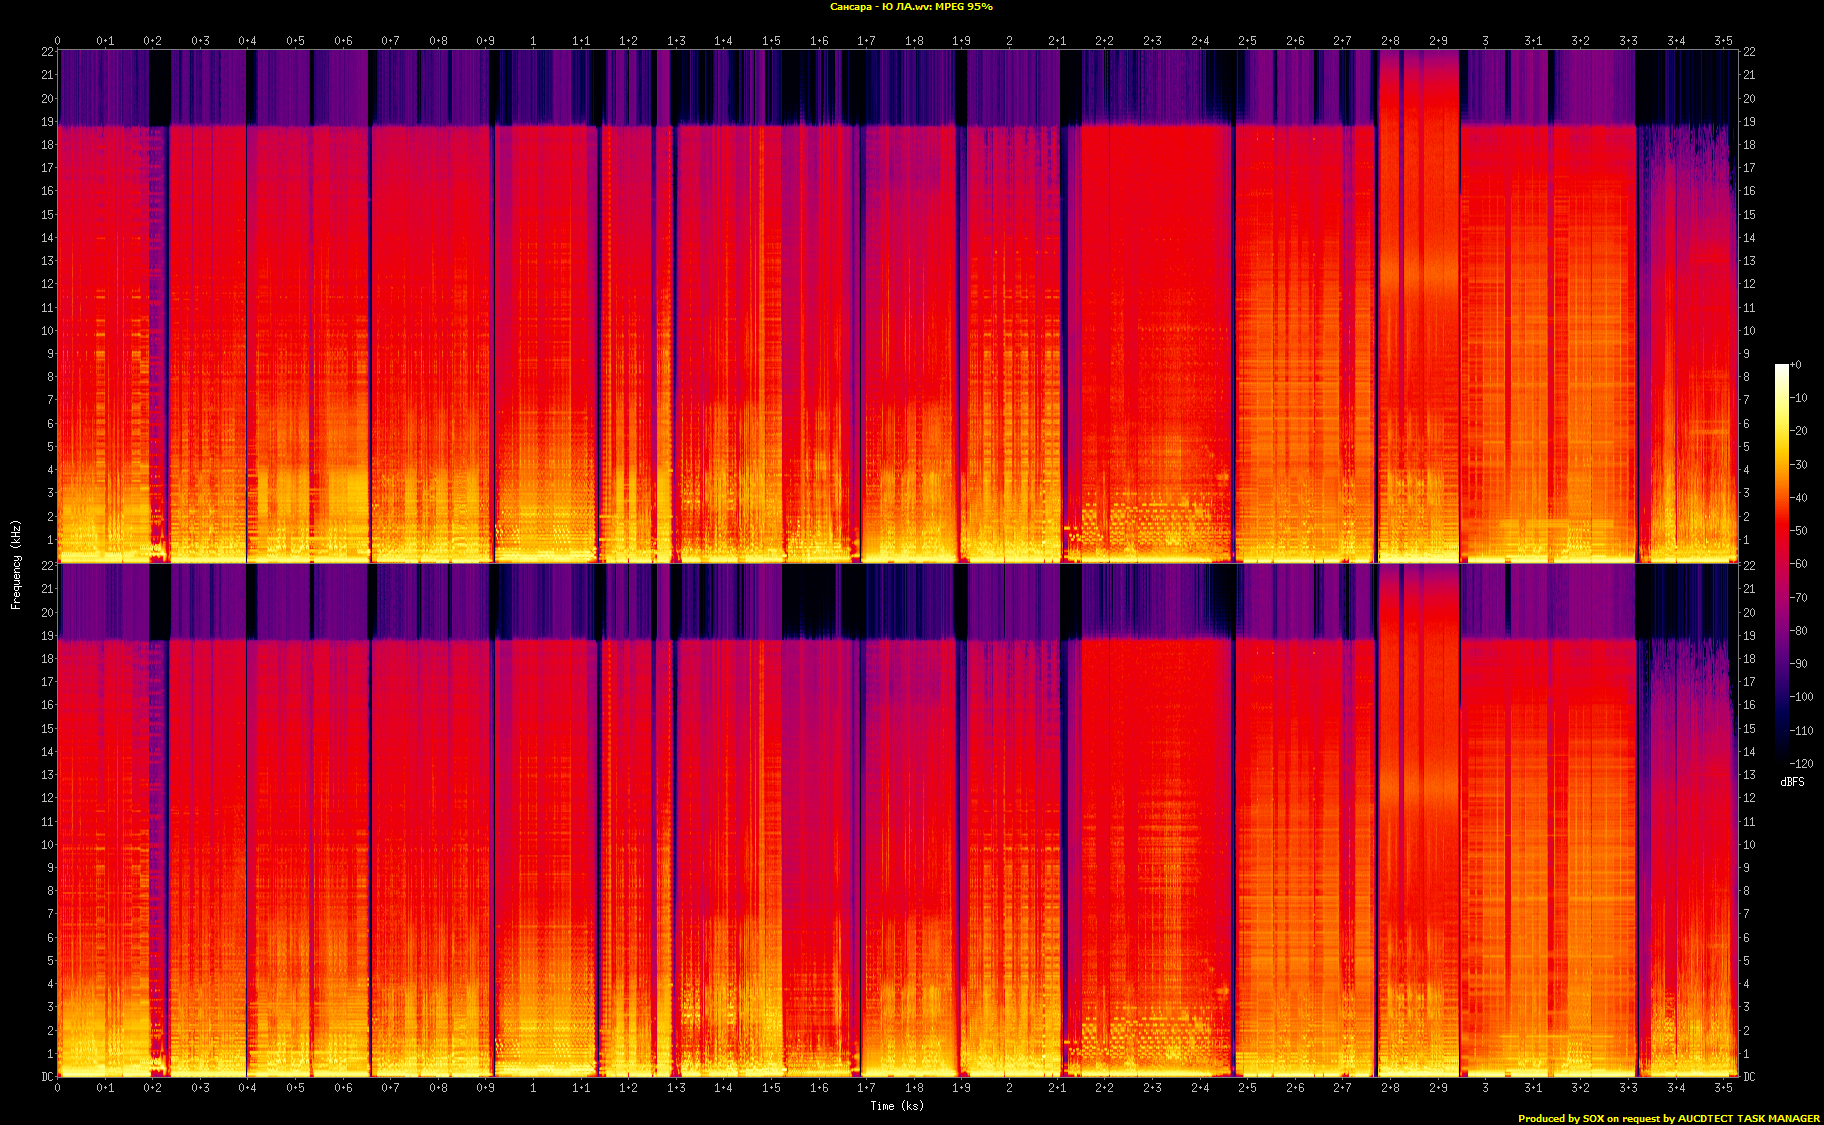1824x1125 pixels.
Task: Click the '2·5' tick on top time axis
Action: [1247, 41]
